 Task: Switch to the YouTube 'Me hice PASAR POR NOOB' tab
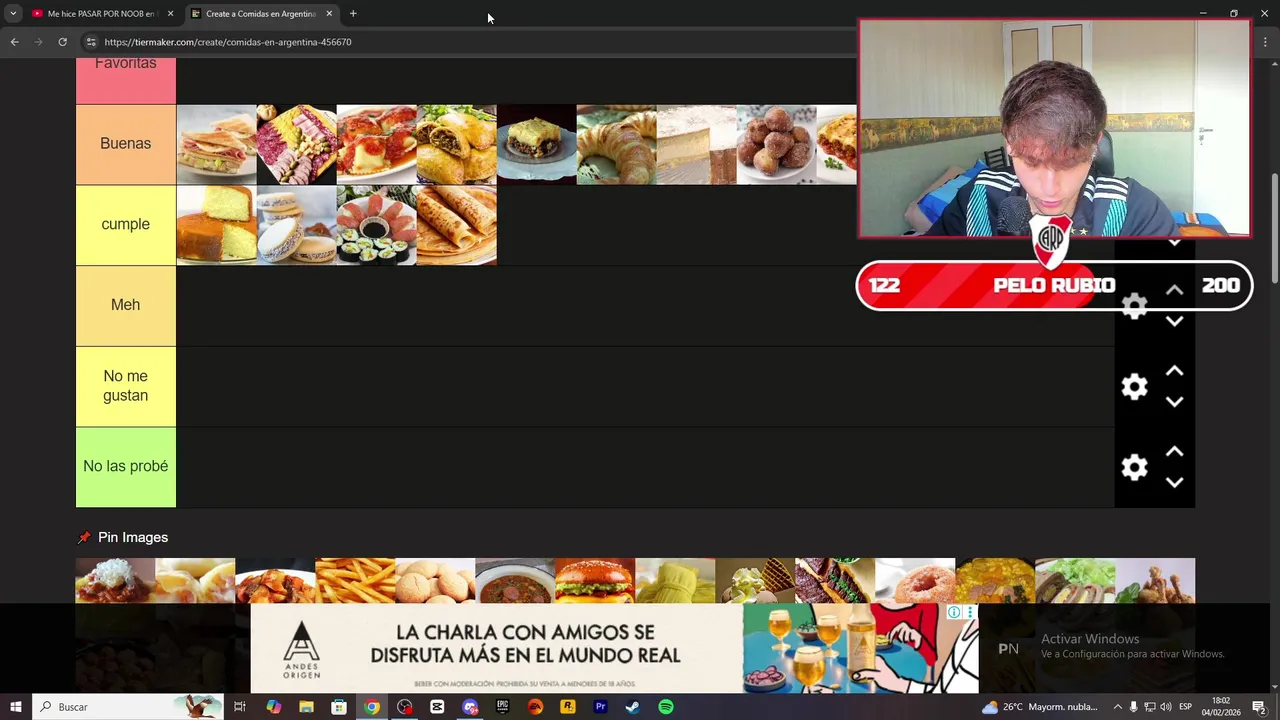pyautogui.click(x=101, y=14)
